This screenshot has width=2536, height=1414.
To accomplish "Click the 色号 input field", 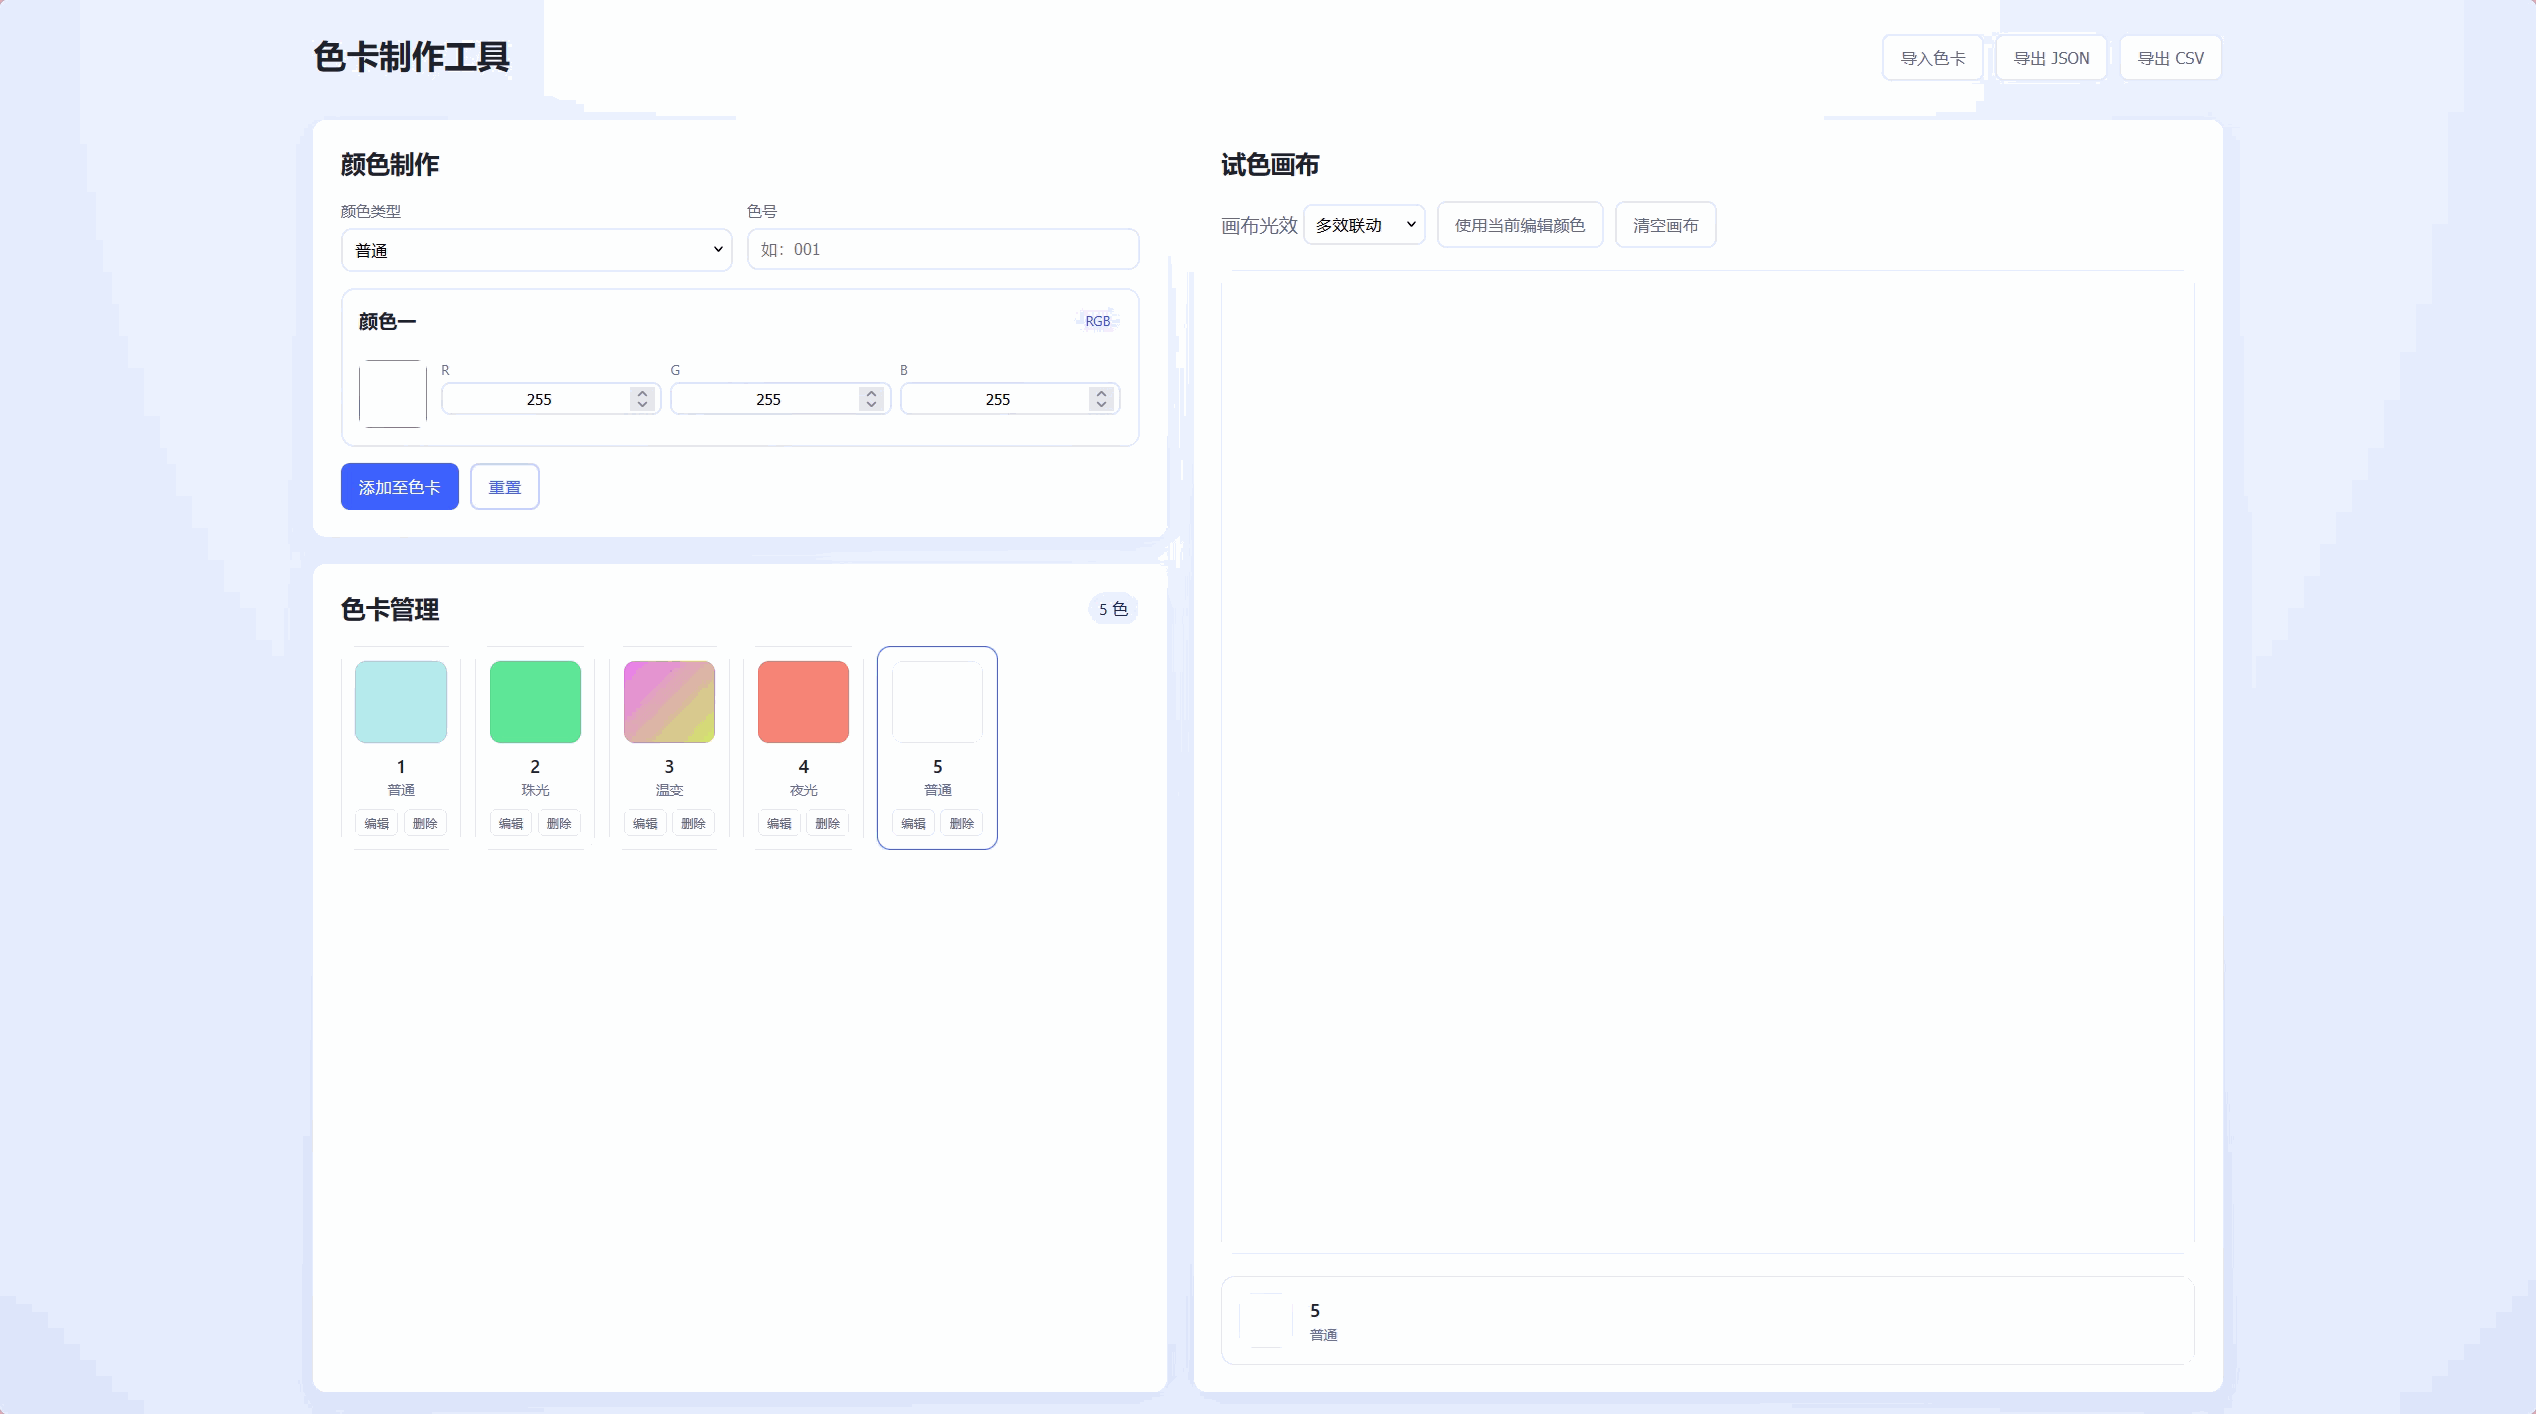I will 942,250.
